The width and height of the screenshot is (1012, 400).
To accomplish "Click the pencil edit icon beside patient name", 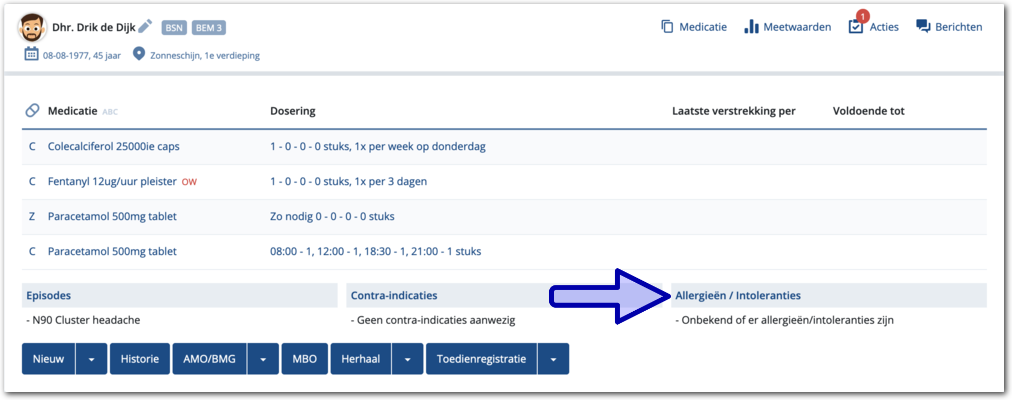I will click(x=145, y=27).
